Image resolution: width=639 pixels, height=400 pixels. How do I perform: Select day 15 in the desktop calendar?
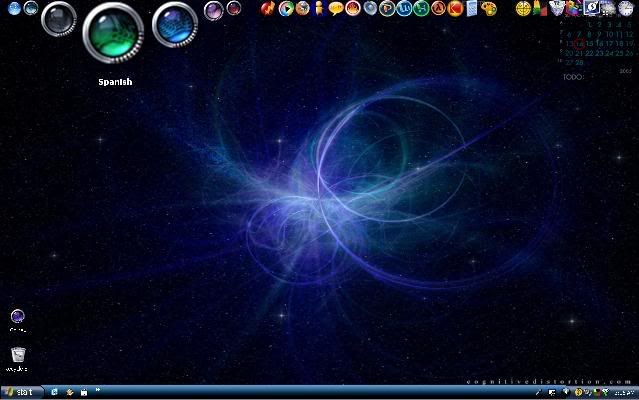589,44
